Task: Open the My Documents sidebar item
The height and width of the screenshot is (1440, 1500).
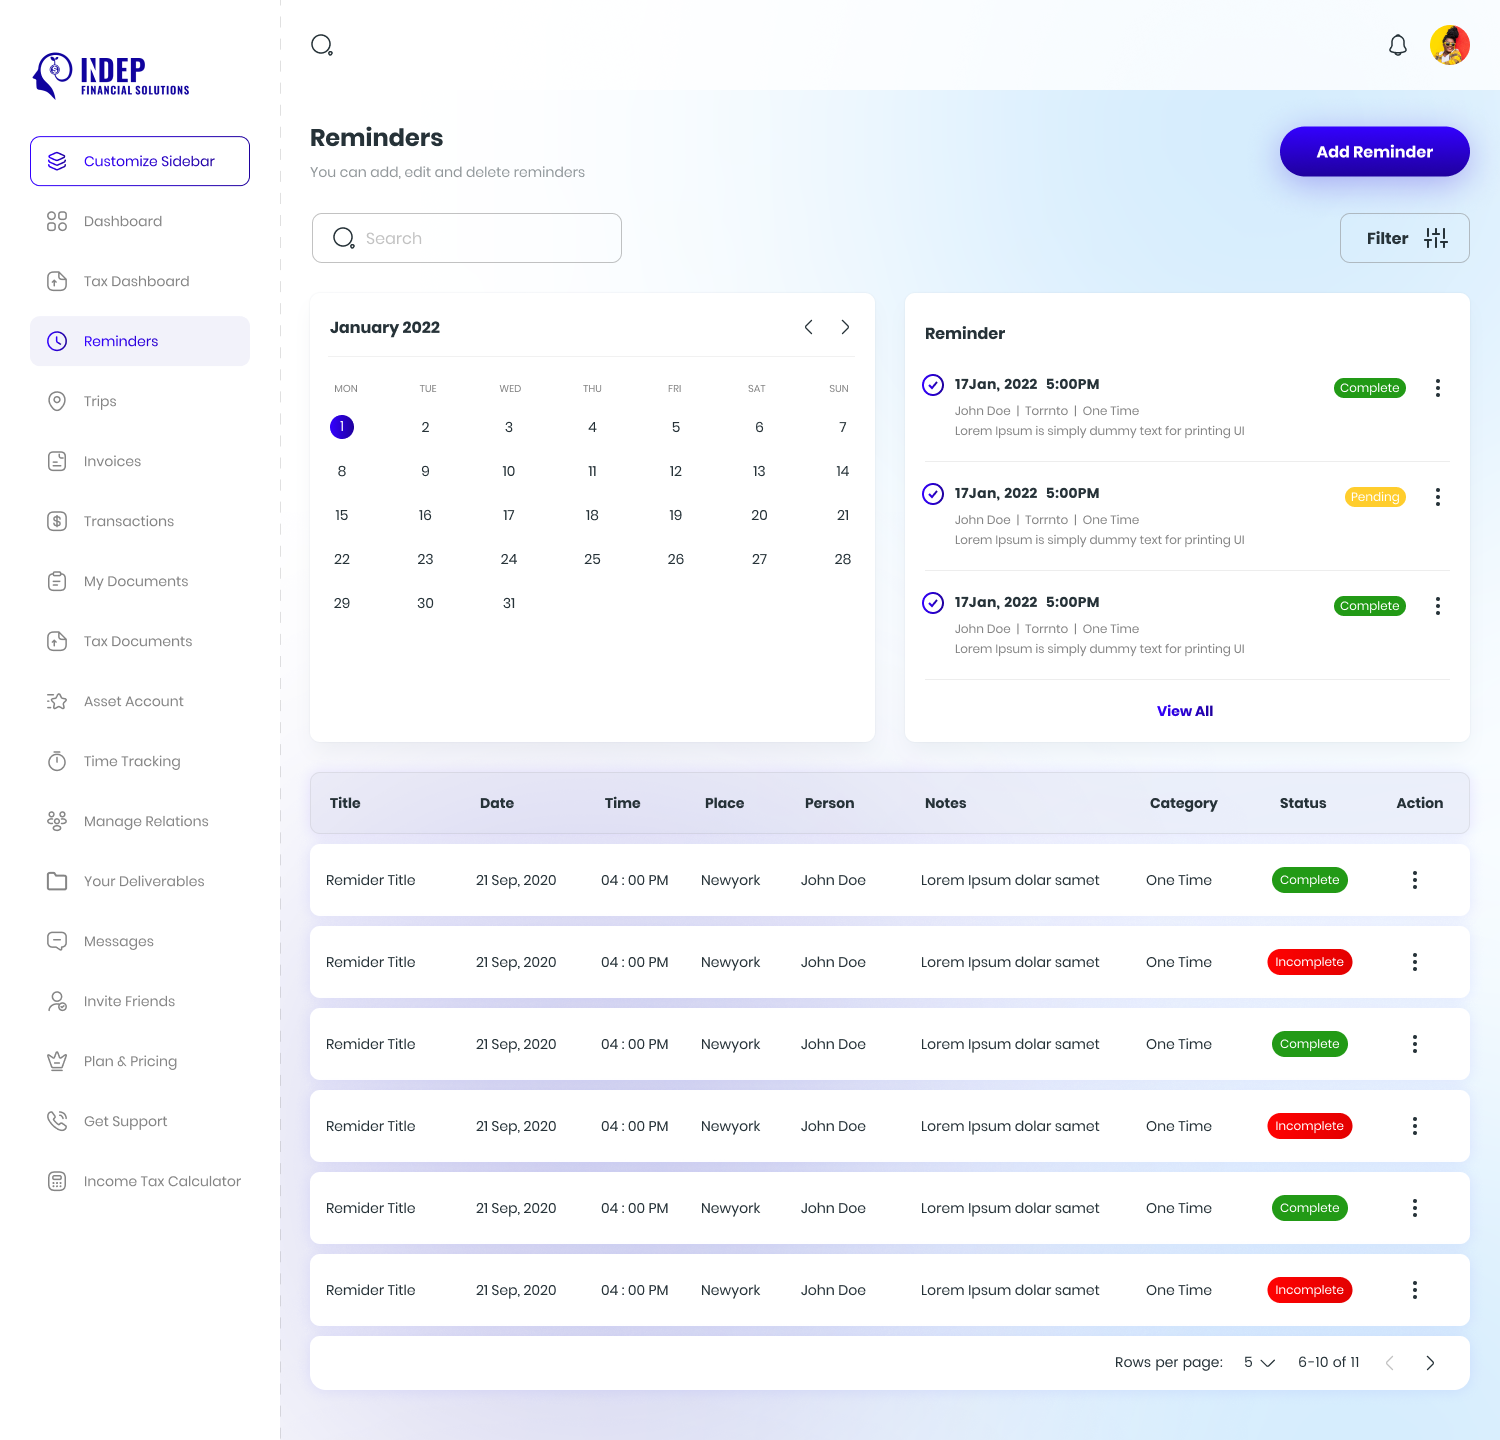Action: click(x=136, y=581)
